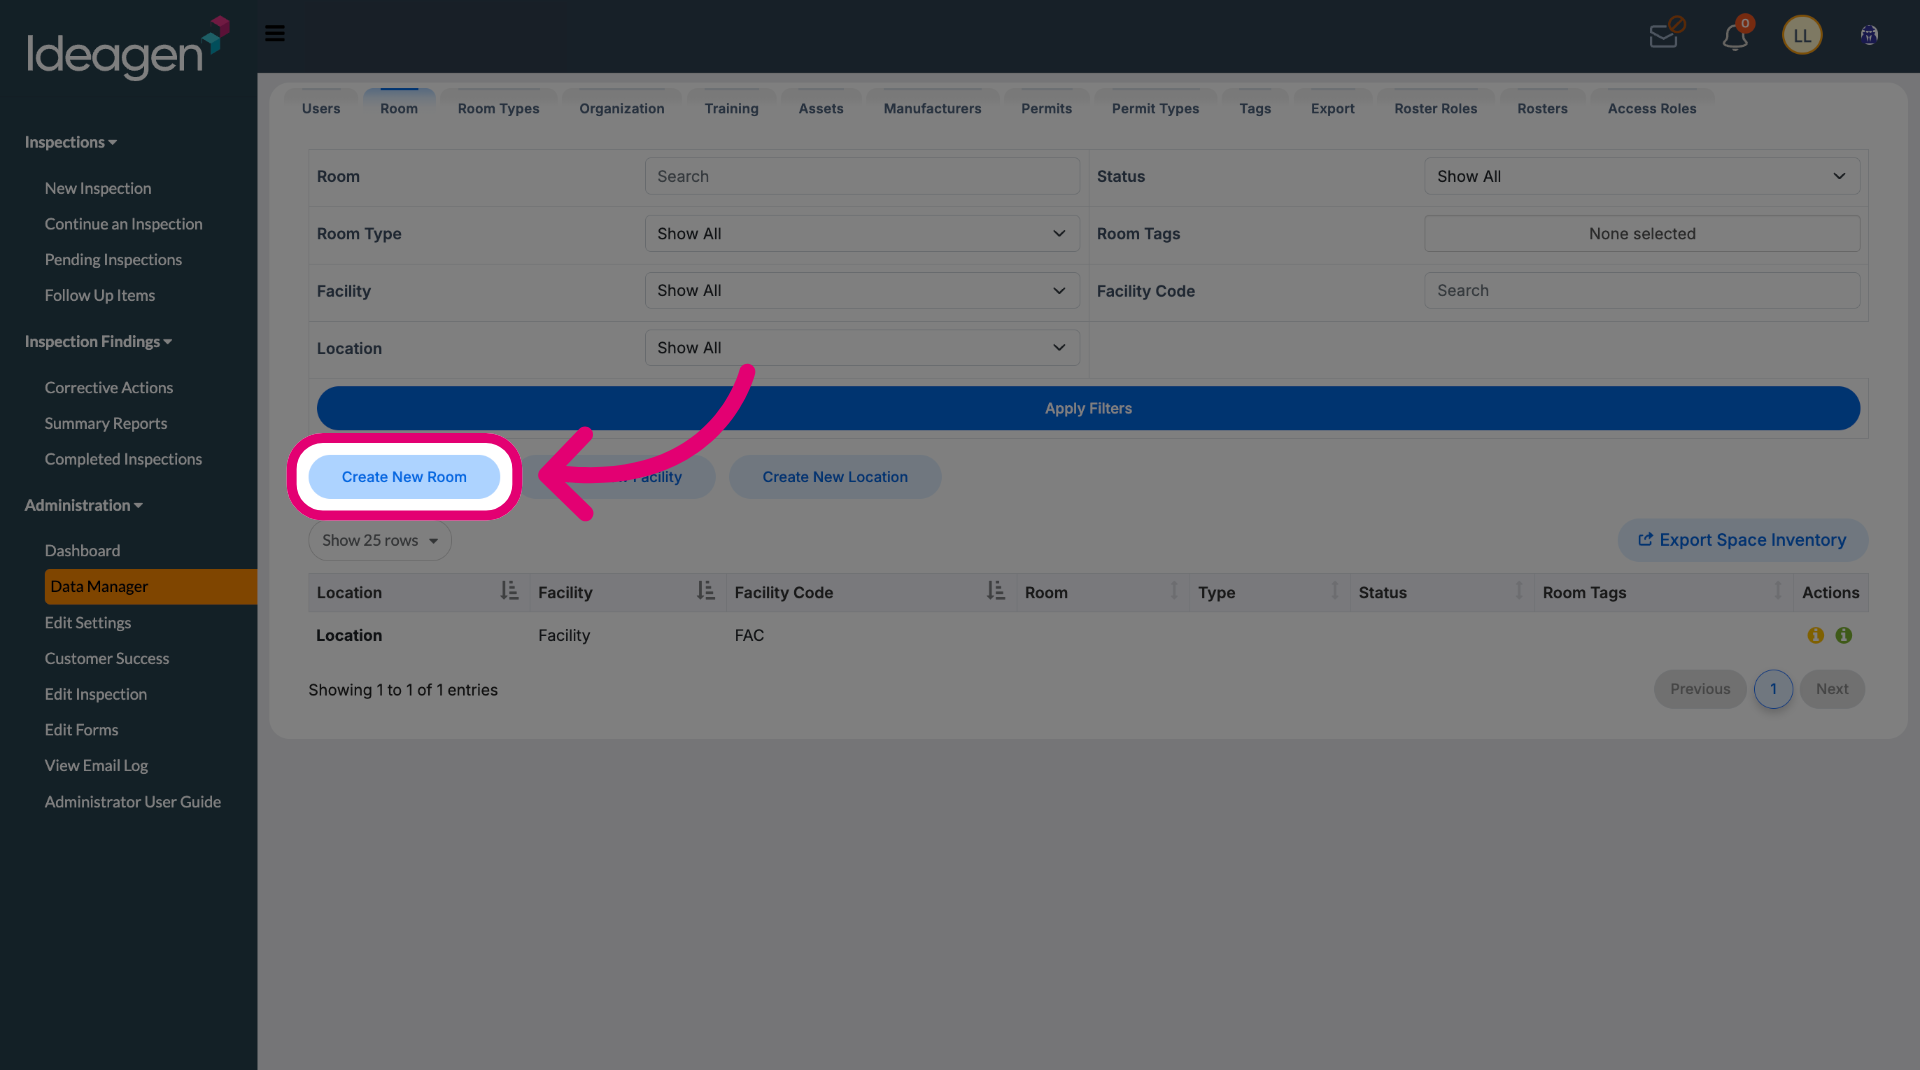Open Pending Inspections link
This screenshot has width=1920, height=1070.
tap(113, 259)
